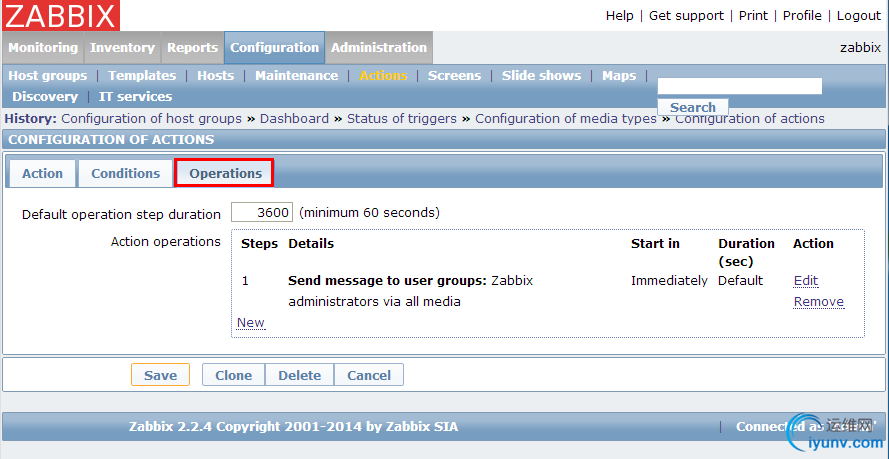Screen dimensions: 889x459
Task: Open history link Configuration of media types
Action: pyautogui.click(x=566, y=118)
